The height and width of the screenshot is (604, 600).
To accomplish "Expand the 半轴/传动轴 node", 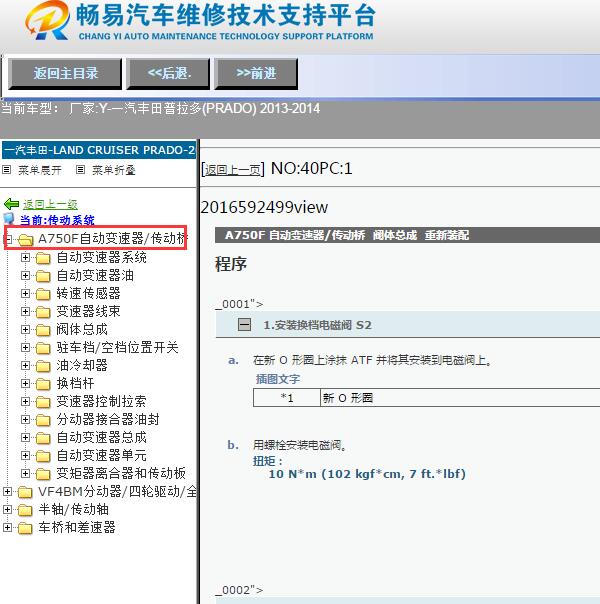I will pyautogui.click(x=7, y=509).
